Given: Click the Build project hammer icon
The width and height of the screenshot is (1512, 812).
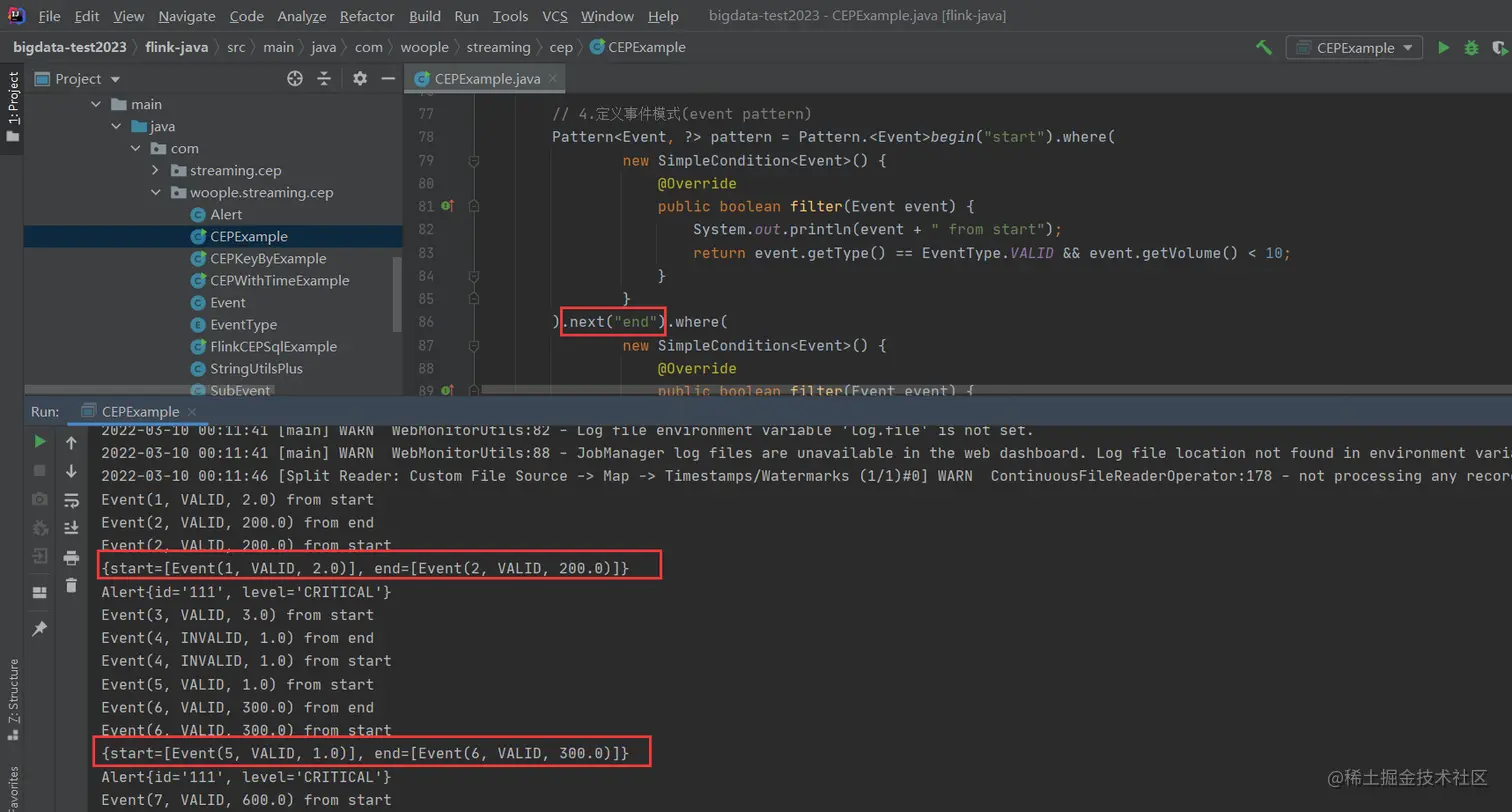Looking at the screenshot, I should point(1264,47).
